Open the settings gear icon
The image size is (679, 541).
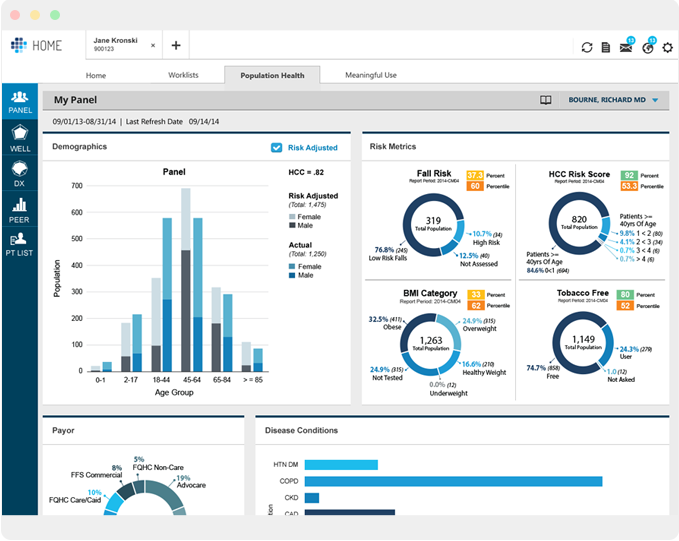click(668, 47)
